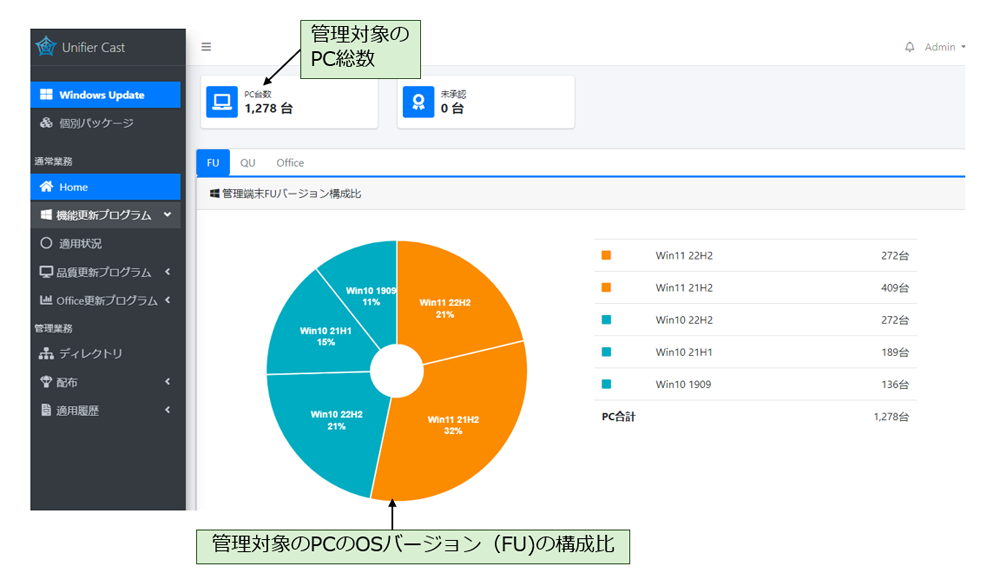This screenshot has height=586, width=1000.
Task: Click the house icon next to Home
Action: [46, 186]
